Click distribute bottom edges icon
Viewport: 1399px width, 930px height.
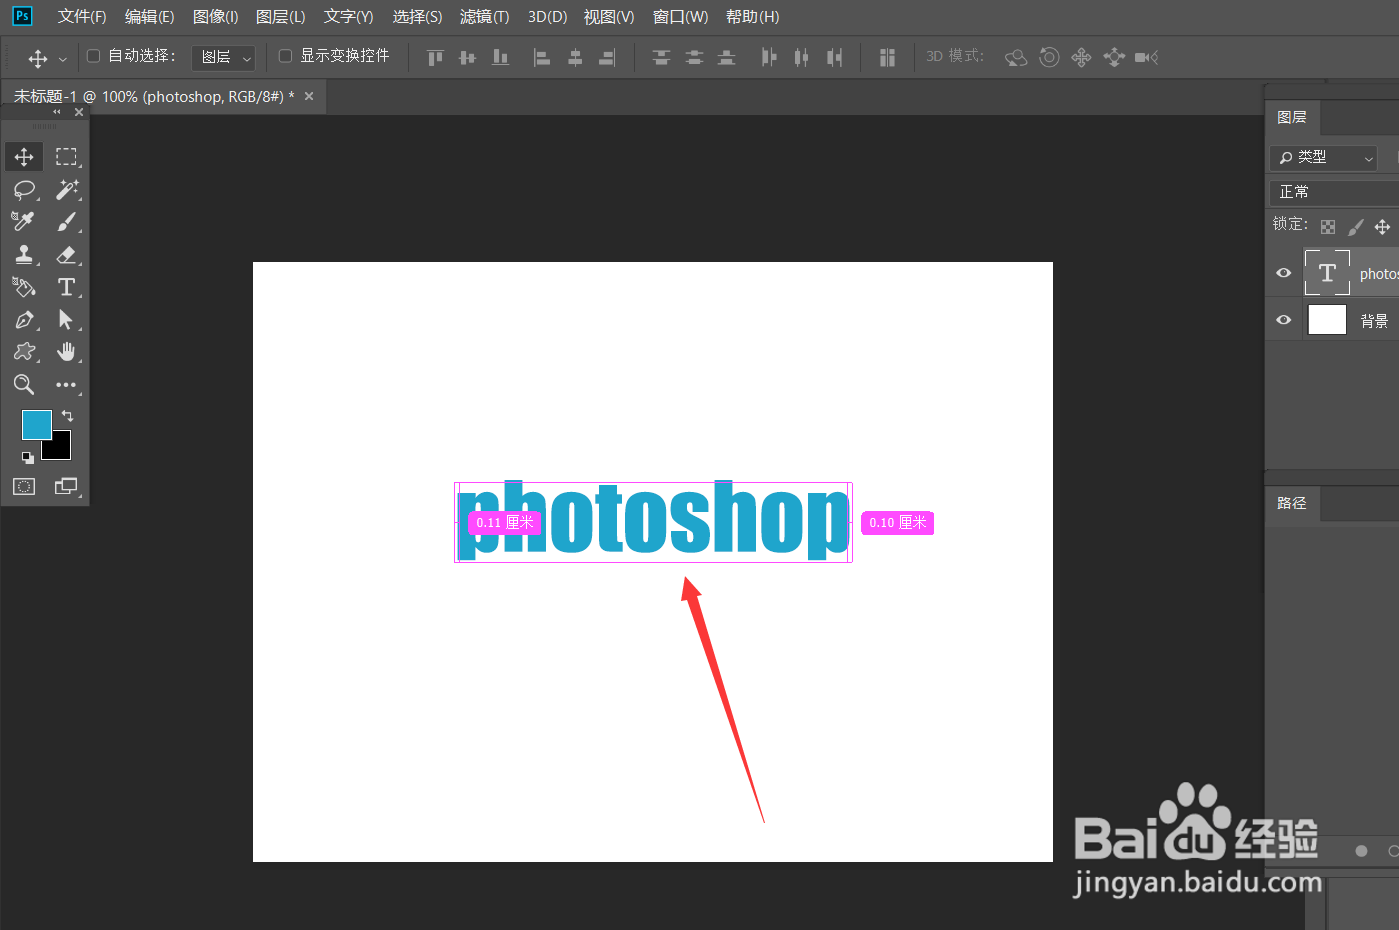pyautogui.click(x=727, y=57)
